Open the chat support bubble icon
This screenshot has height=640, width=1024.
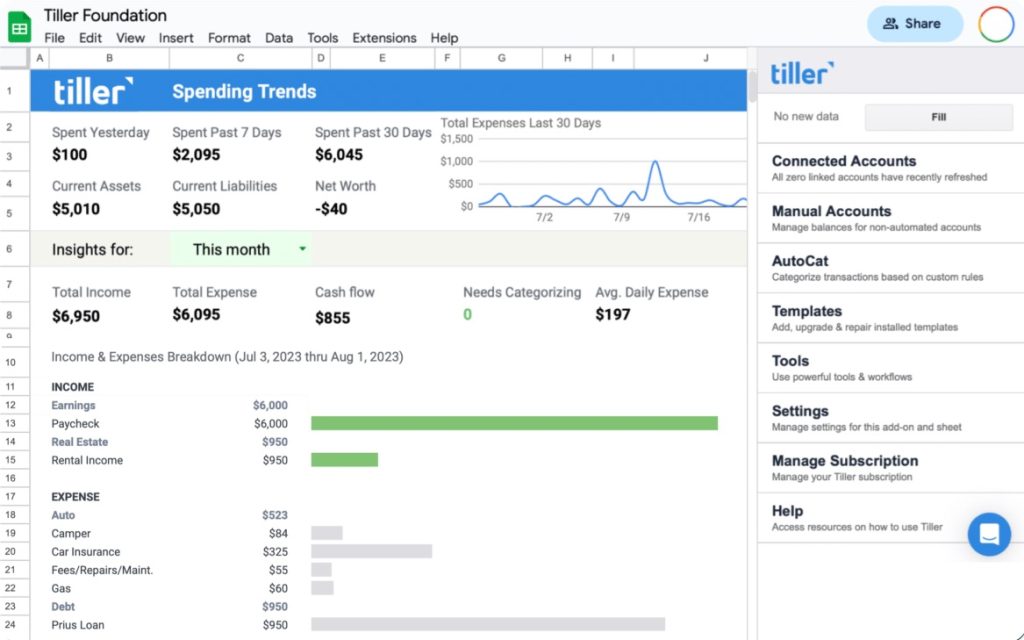(989, 534)
